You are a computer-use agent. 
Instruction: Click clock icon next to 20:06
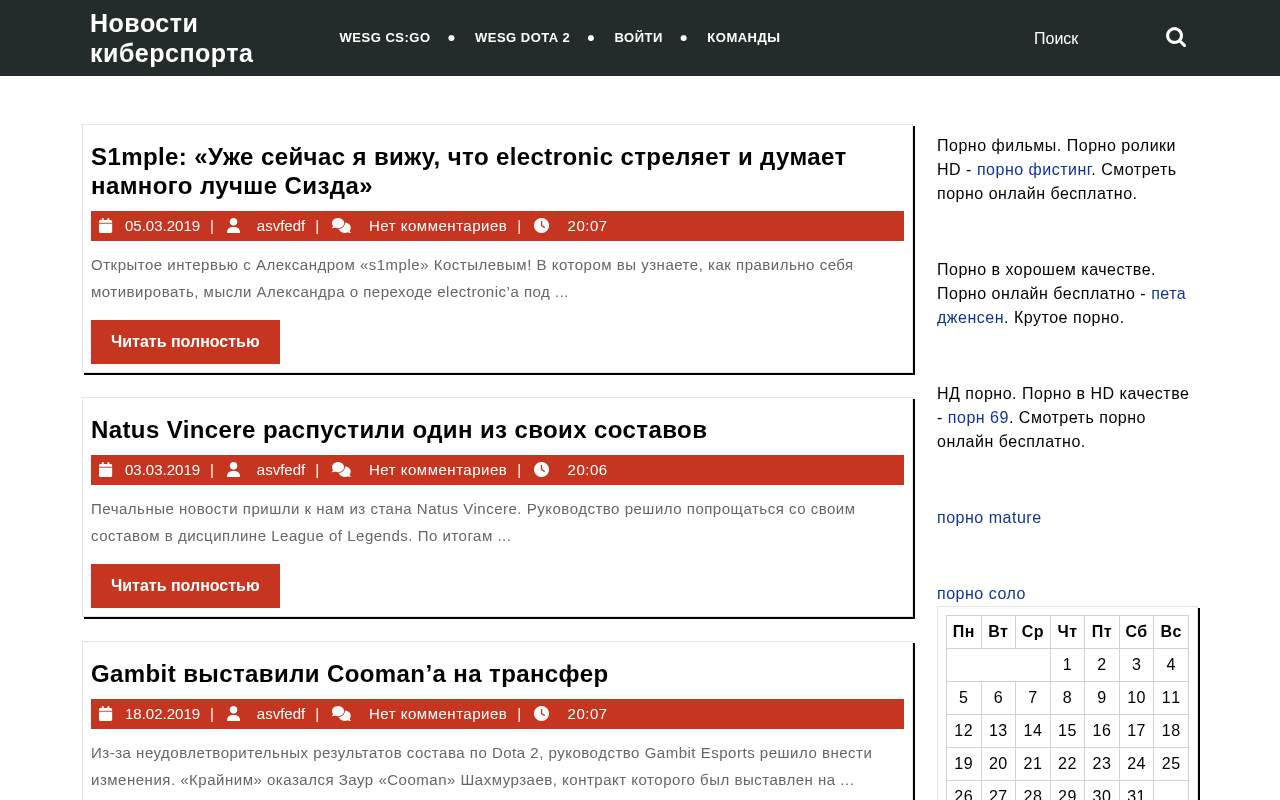pos(541,470)
